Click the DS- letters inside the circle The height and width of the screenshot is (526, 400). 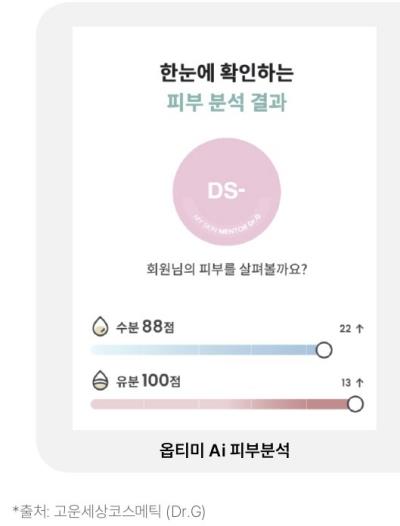(x=227, y=191)
